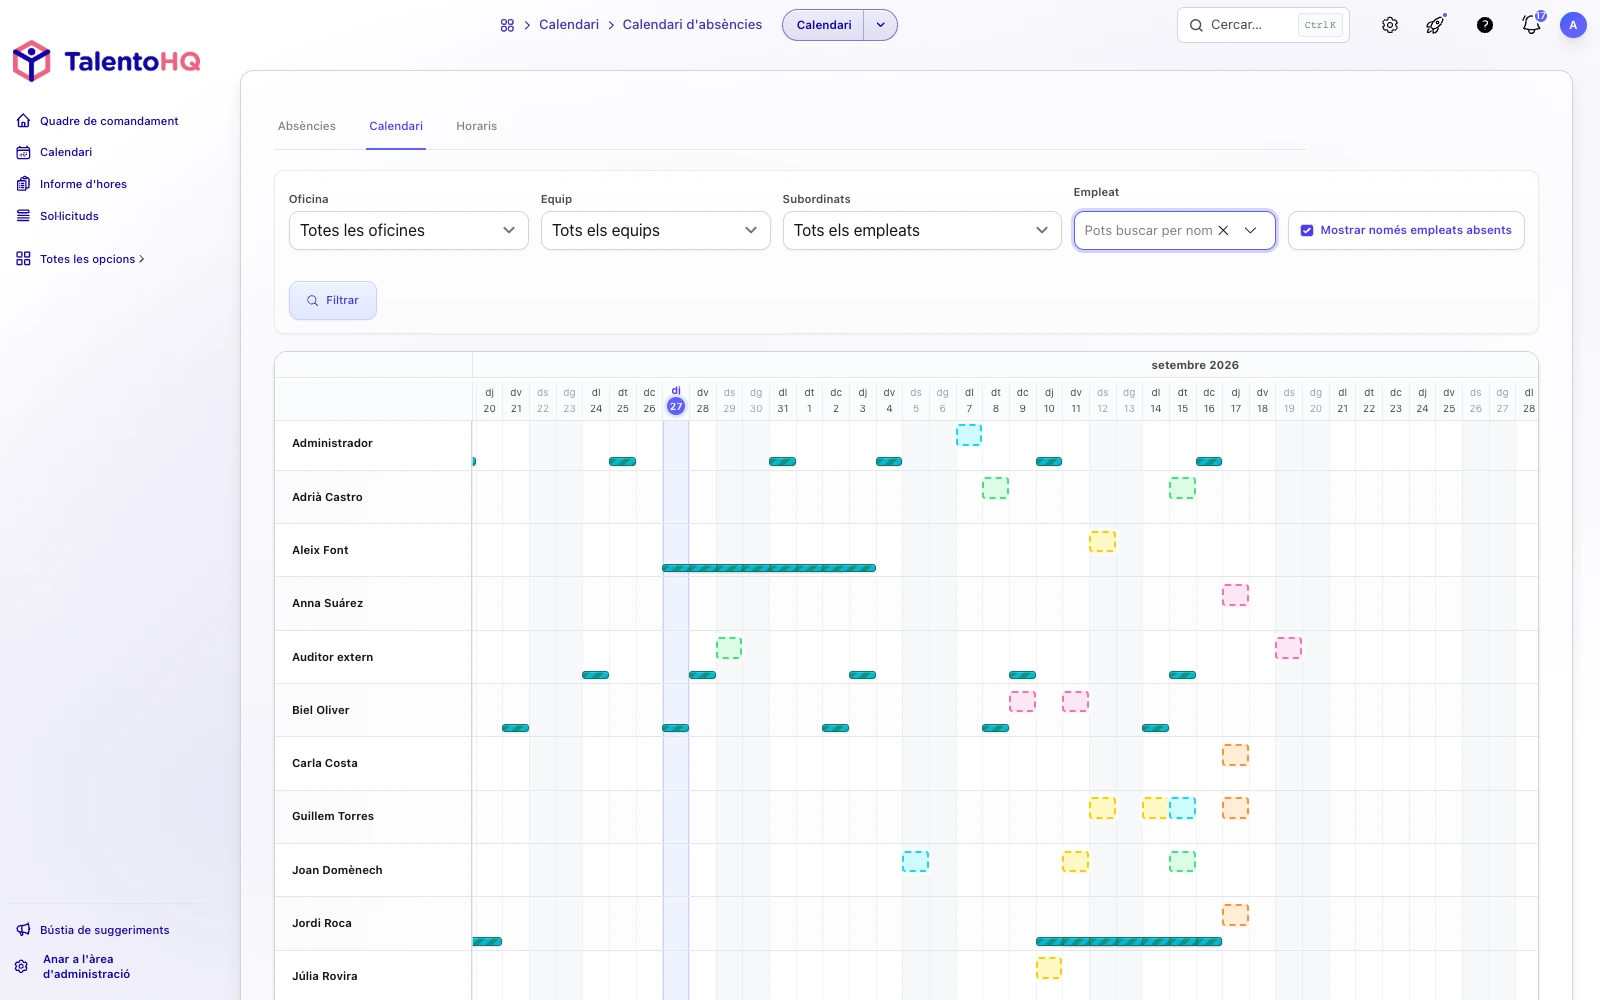Viewport: 1600px width, 1000px height.
Task: Click the setembre 2026 month header
Action: pos(1195,365)
